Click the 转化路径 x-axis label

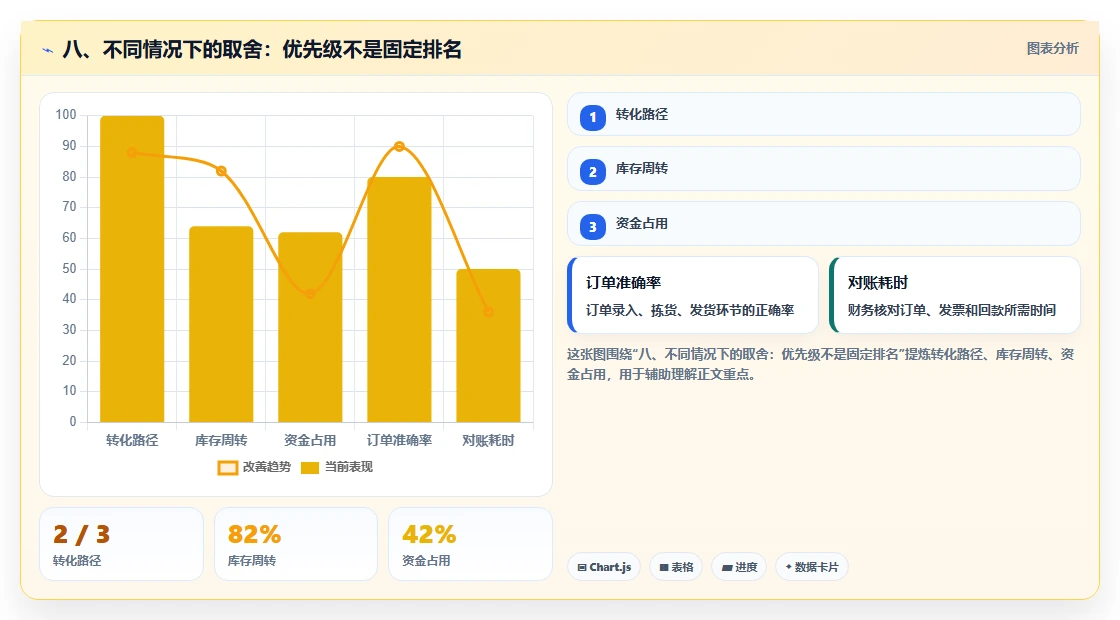tap(132, 440)
